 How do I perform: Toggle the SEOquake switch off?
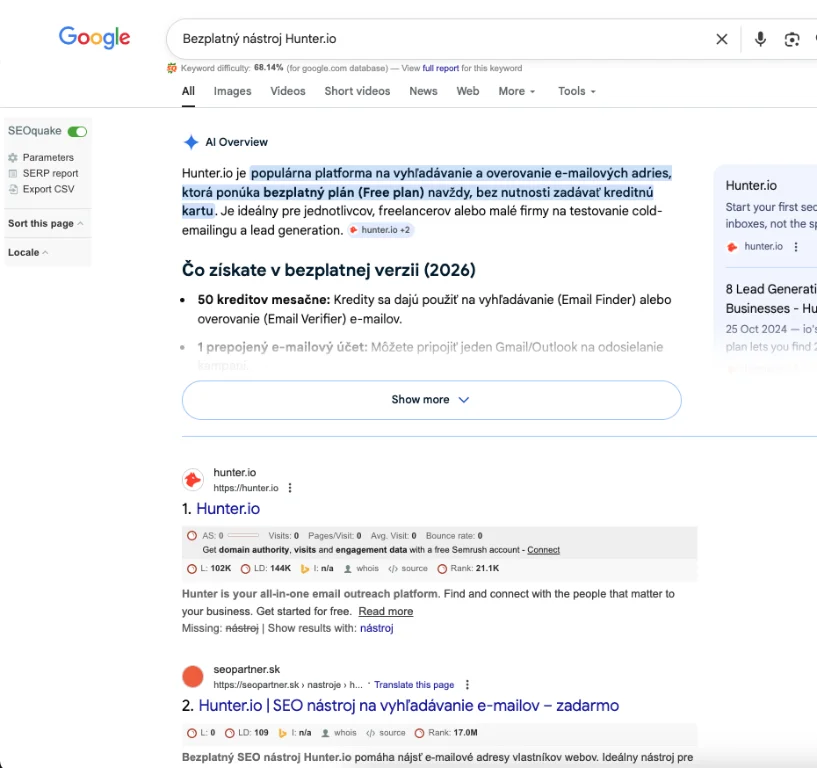click(x=77, y=131)
